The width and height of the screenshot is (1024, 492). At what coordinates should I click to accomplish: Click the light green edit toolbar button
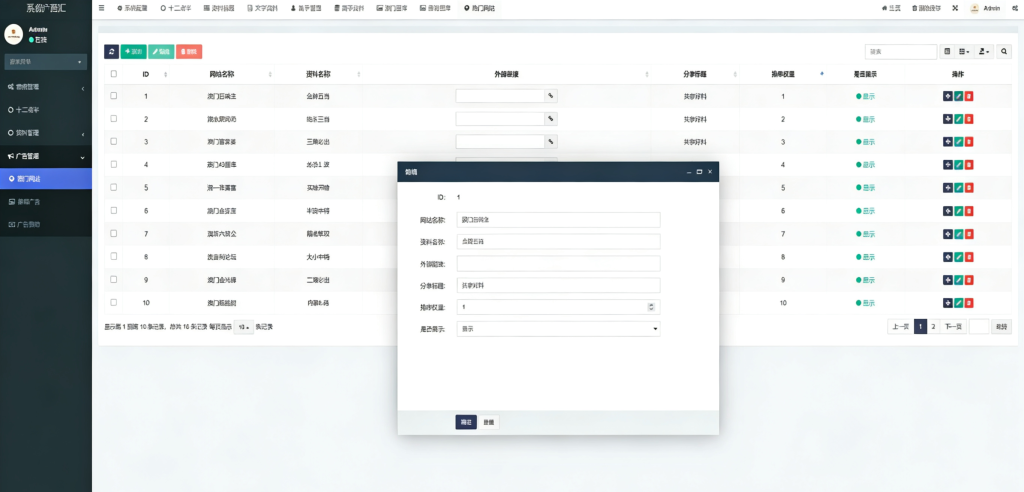(x=161, y=52)
